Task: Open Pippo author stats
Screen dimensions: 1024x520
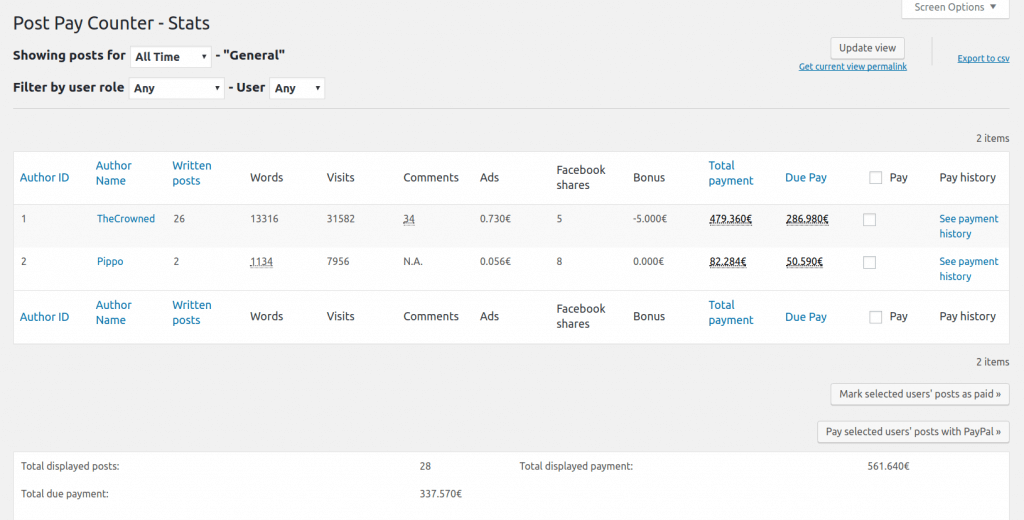Action: (x=110, y=261)
